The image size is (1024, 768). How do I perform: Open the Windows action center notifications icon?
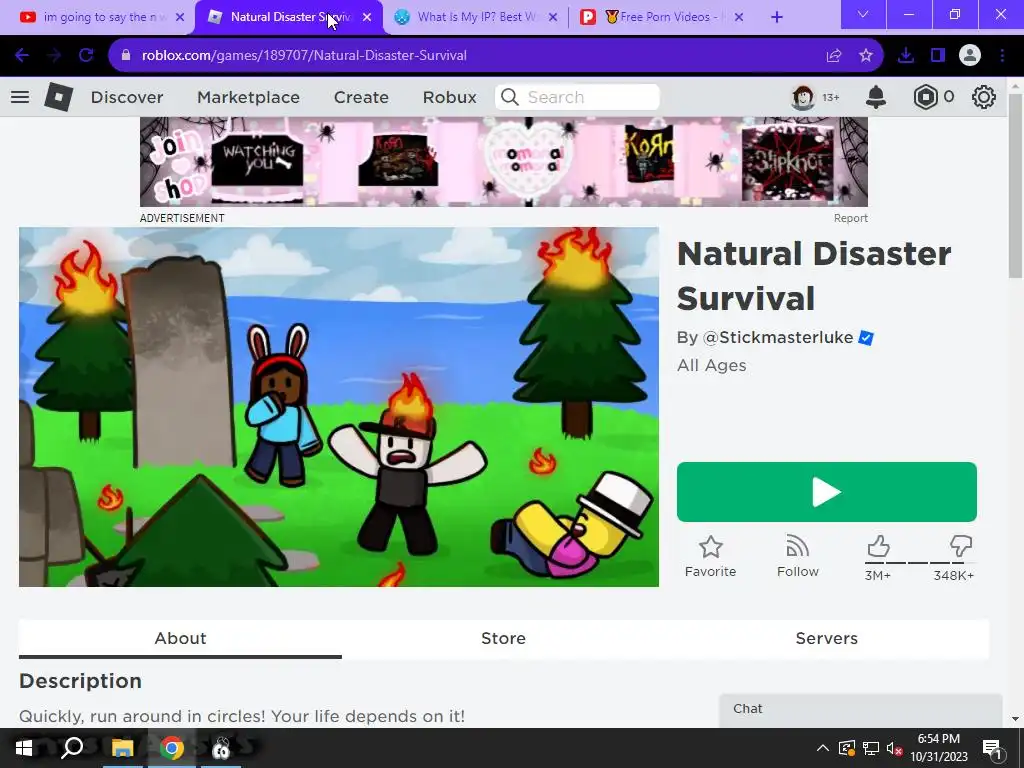click(x=992, y=749)
